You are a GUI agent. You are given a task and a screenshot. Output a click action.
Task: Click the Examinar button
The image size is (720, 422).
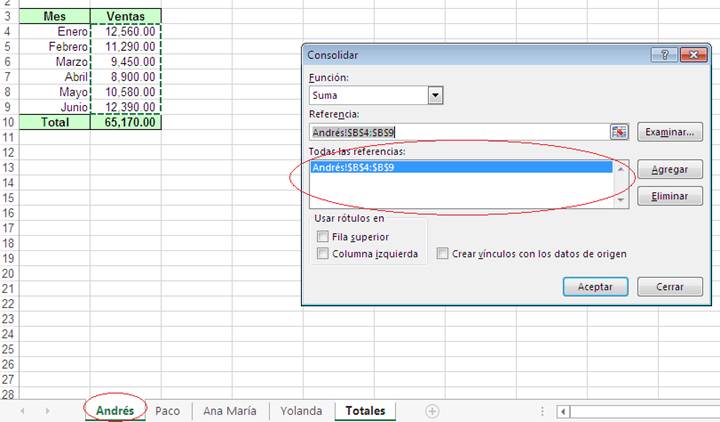pos(669,132)
